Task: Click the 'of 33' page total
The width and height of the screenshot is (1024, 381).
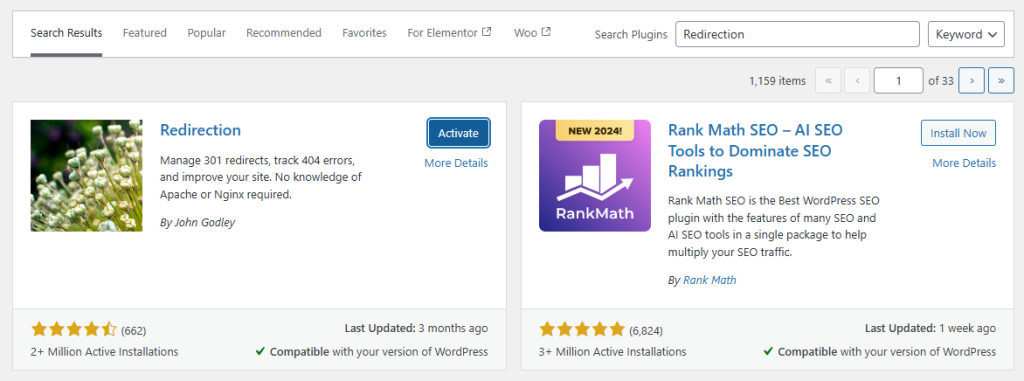Action: (x=941, y=81)
